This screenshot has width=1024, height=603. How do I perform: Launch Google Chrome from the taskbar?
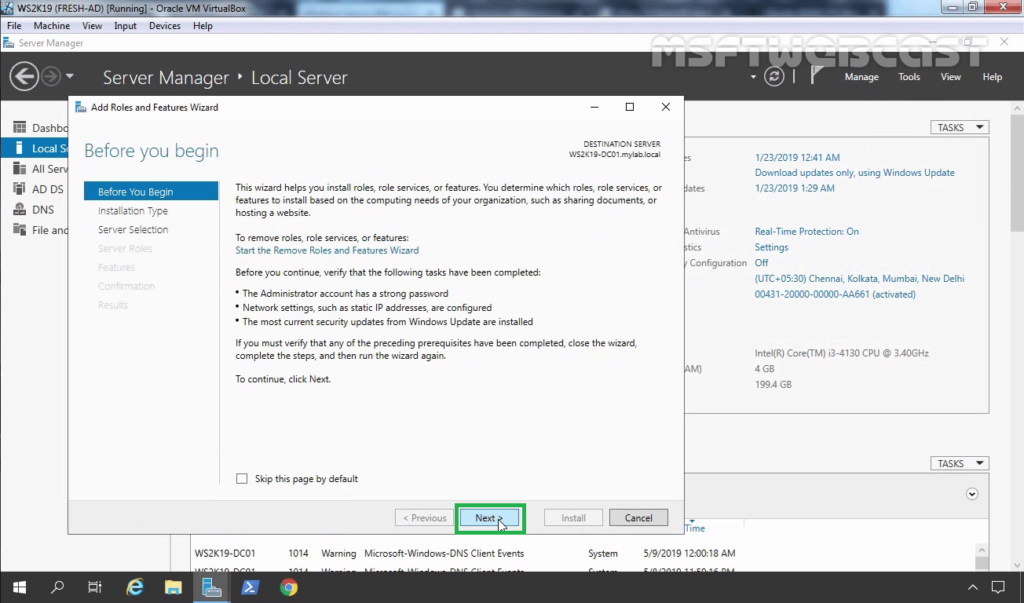pyautogui.click(x=289, y=587)
